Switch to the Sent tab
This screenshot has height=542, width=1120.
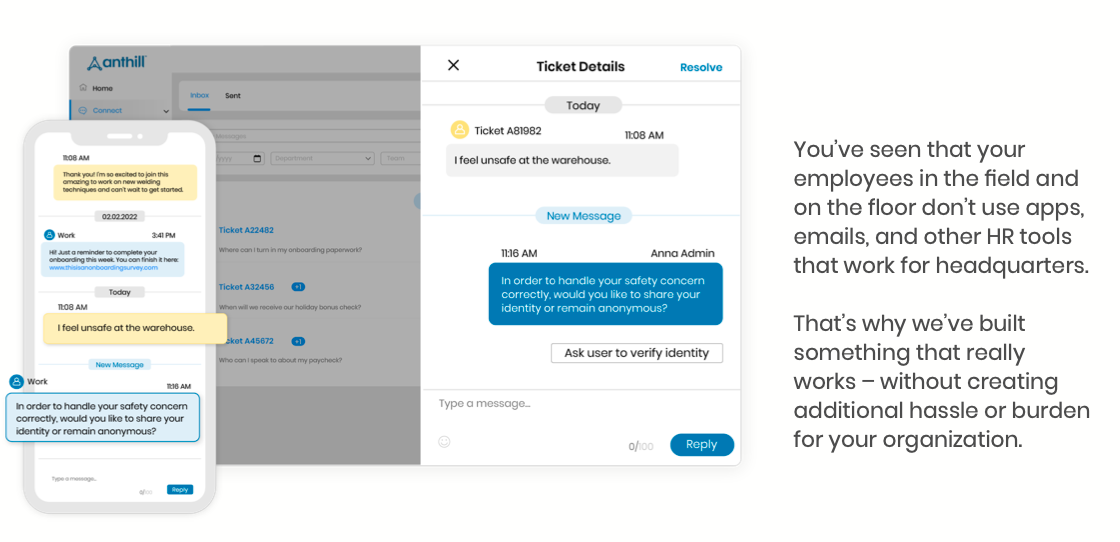232,96
